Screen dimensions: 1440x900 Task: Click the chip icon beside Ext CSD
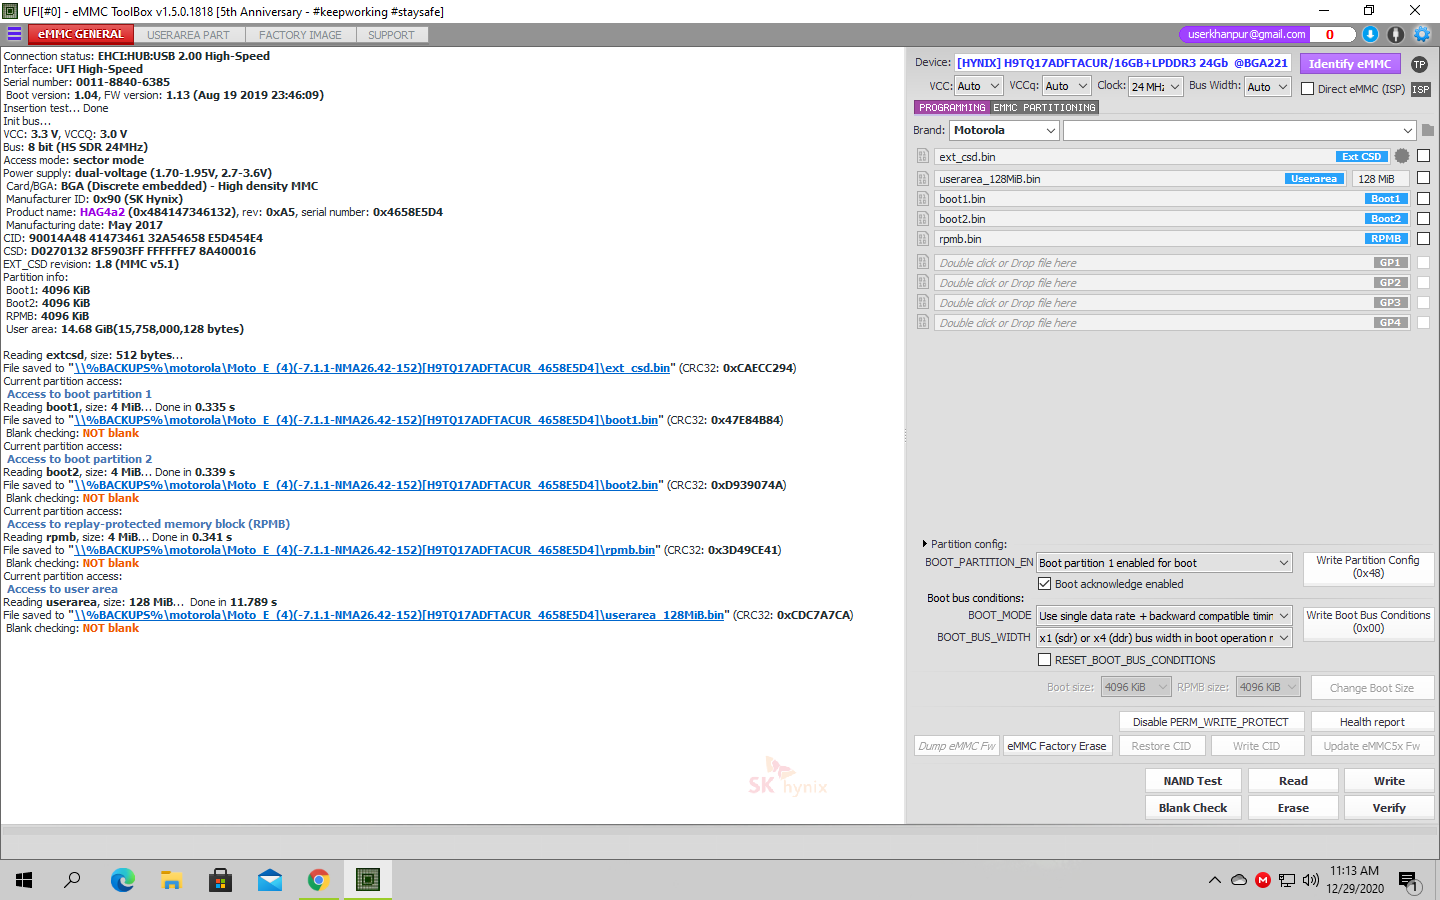pyautogui.click(x=1402, y=156)
